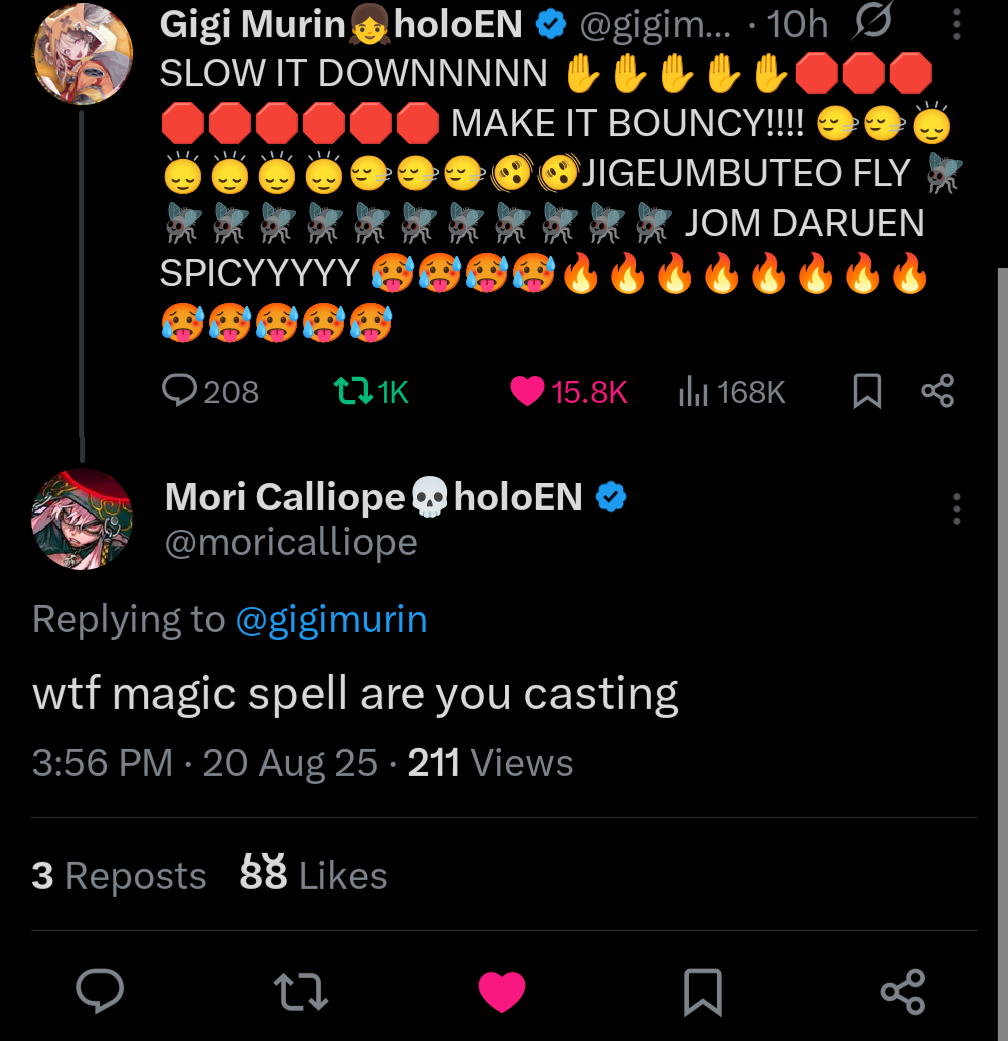This screenshot has height=1041, width=1008.
Task: Share Mori Calliope's reply
Action: tap(903, 991)
